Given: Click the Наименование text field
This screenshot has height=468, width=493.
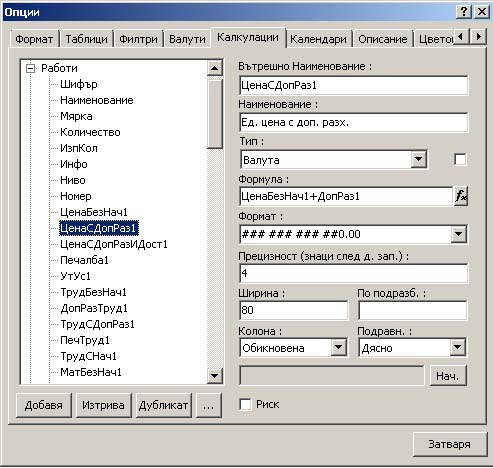Looking at the screenshot, I should 353,123.
